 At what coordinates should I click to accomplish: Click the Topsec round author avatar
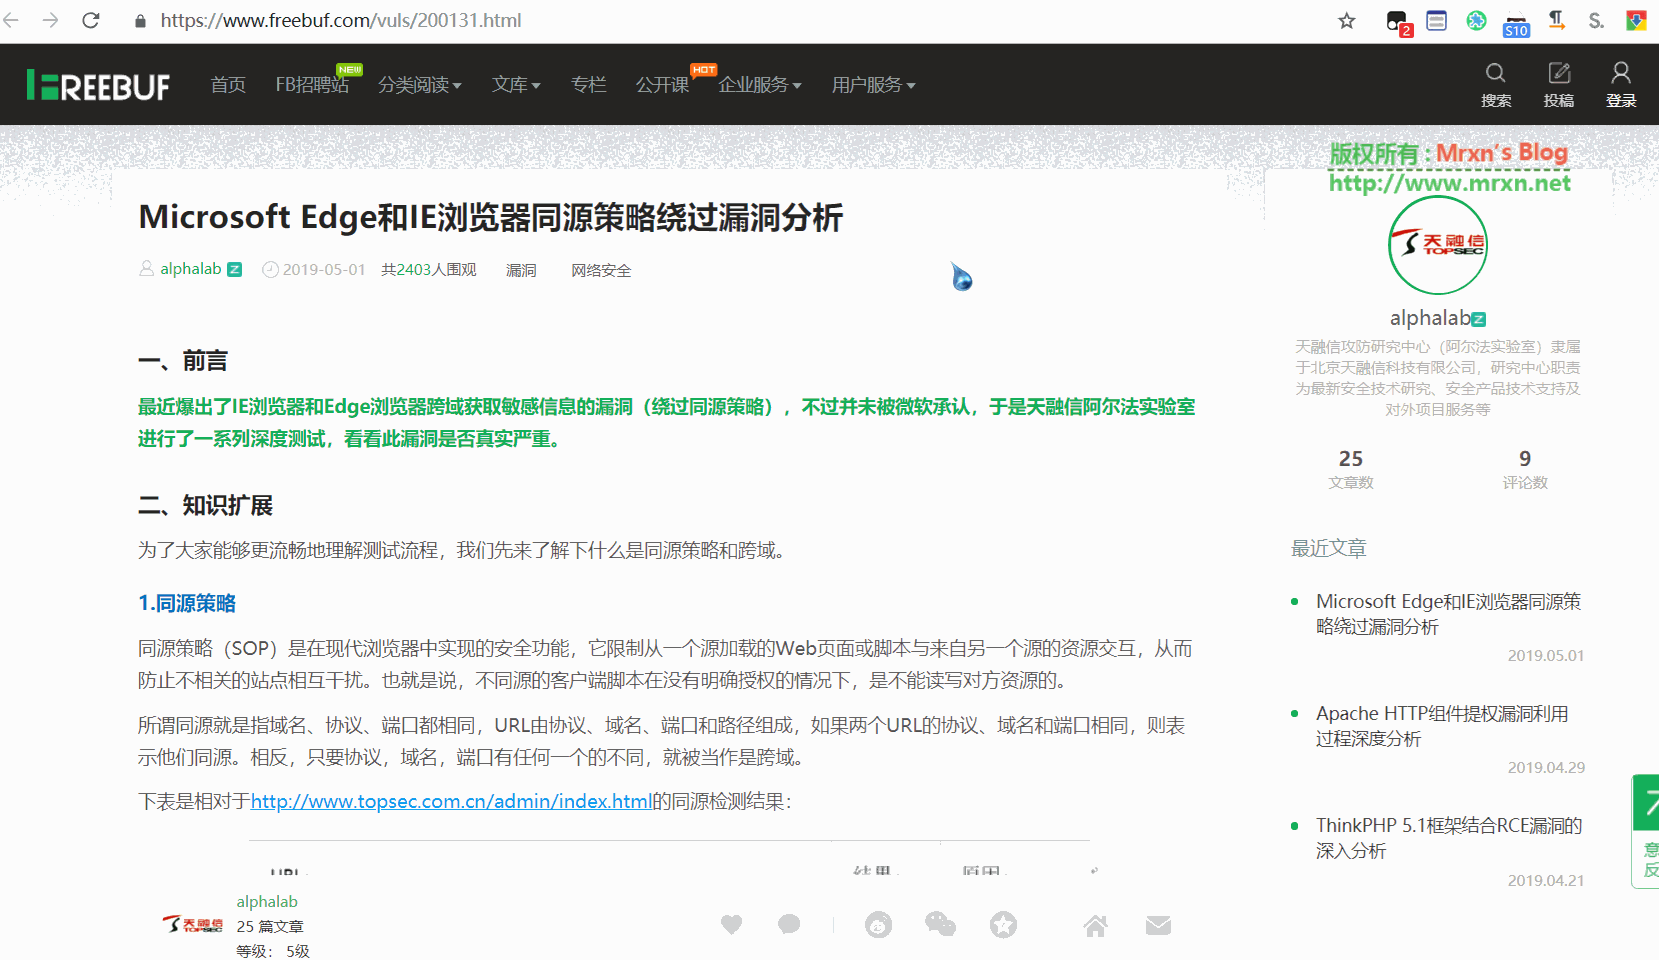click(1438, 245)
